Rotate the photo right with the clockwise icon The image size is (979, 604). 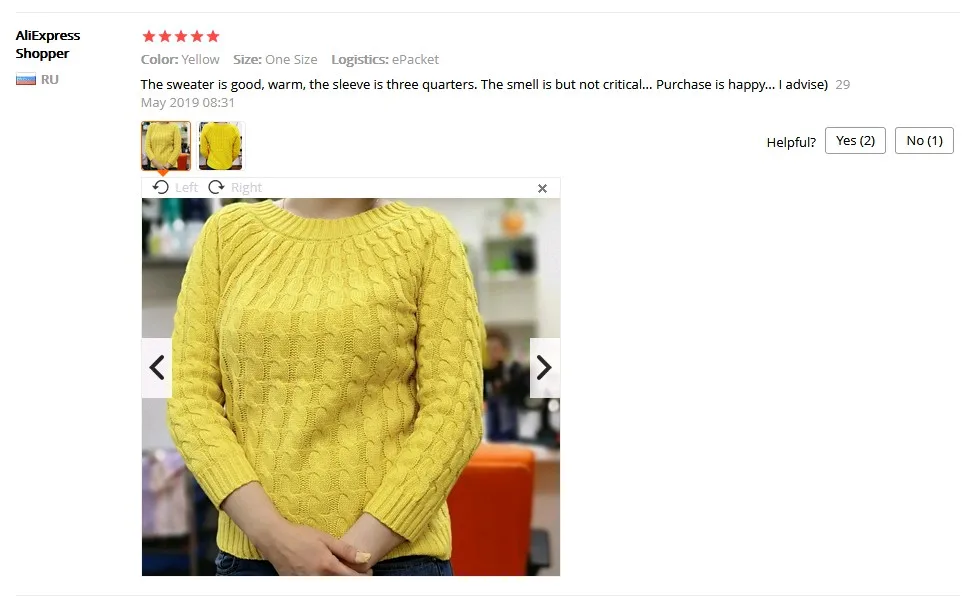[216, 187]
